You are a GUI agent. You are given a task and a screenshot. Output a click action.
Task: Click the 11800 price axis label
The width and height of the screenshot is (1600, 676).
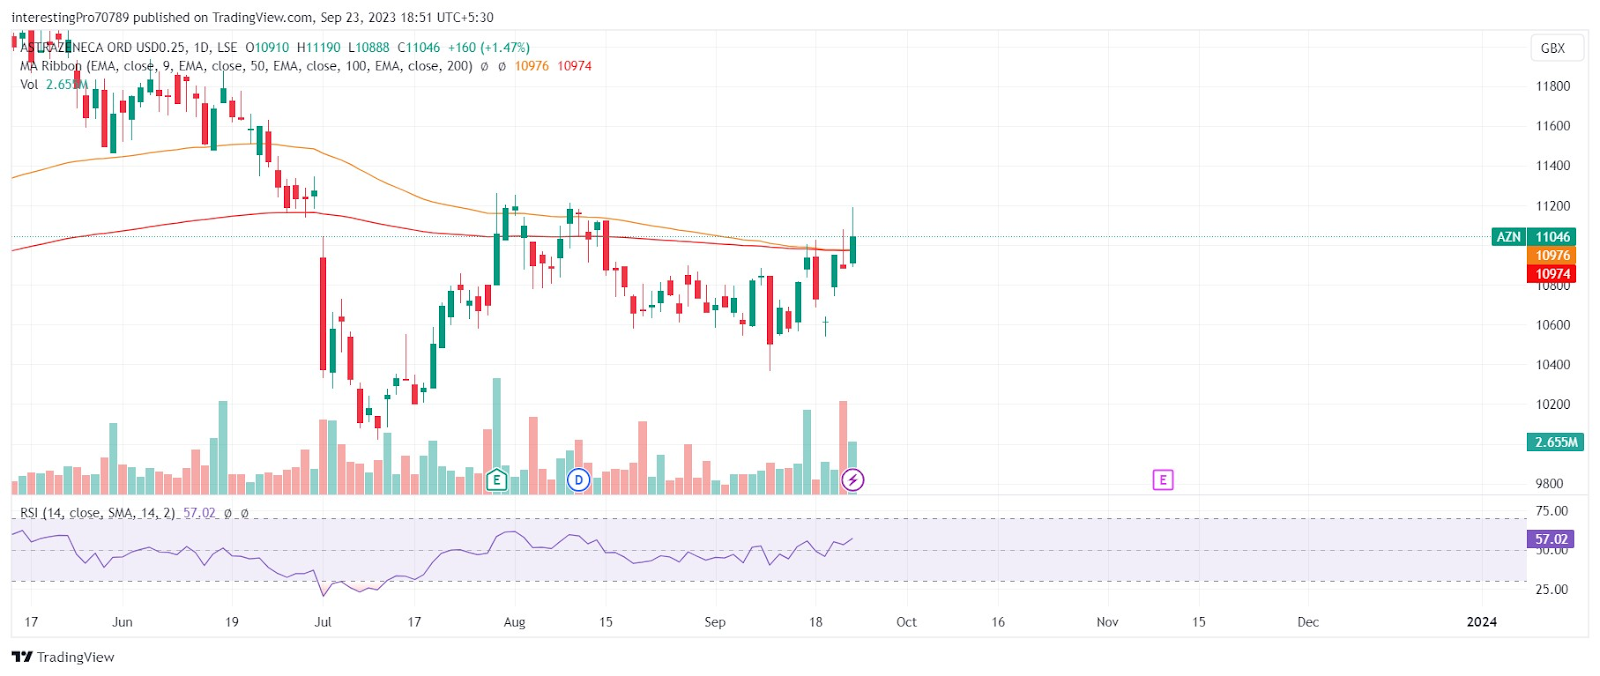pos(1553,86)
